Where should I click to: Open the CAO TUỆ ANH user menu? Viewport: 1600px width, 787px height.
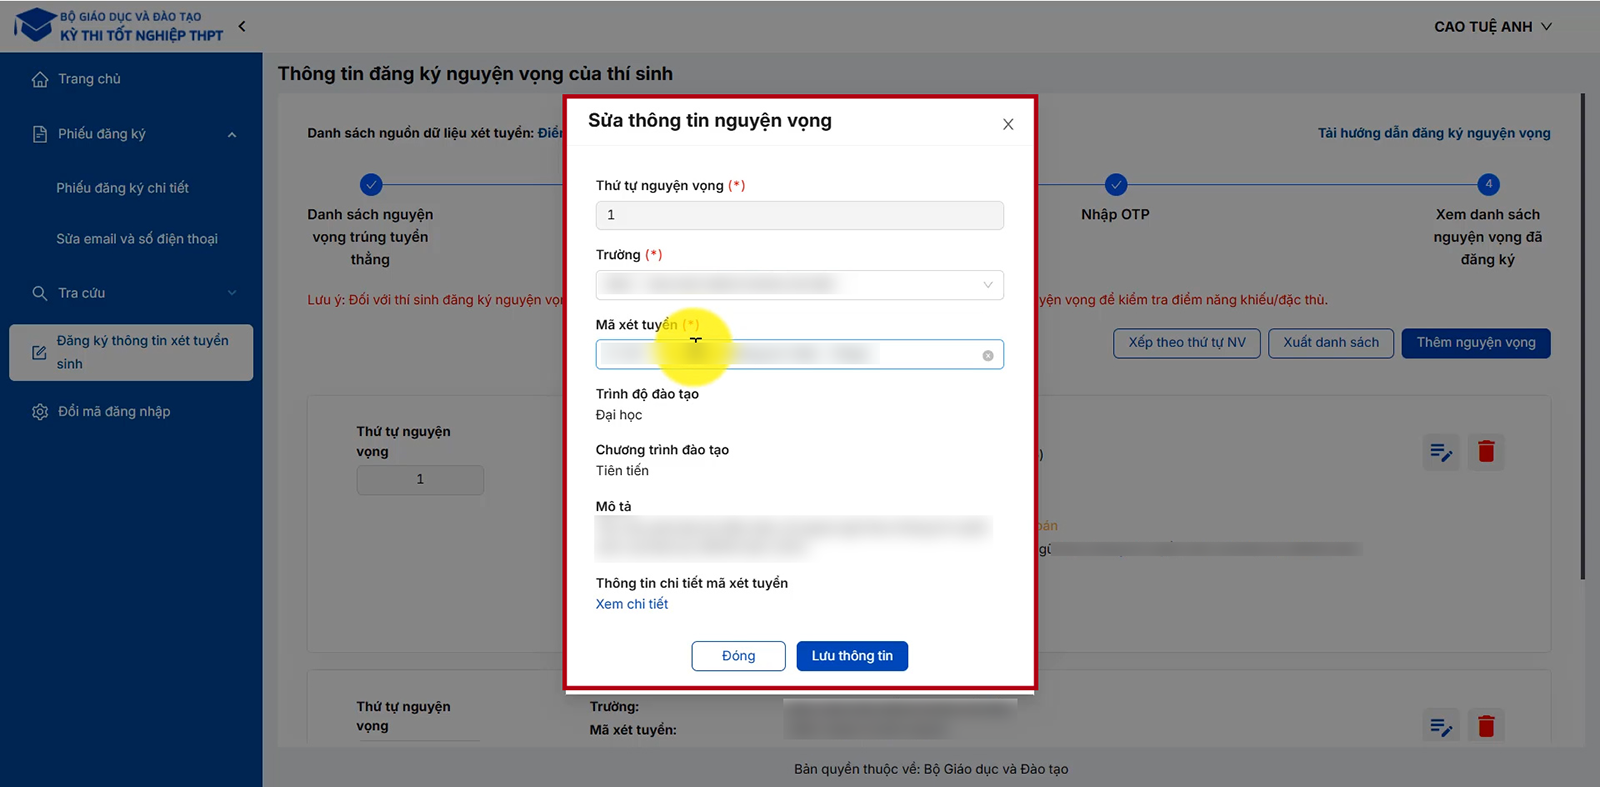coord(1492,27)
